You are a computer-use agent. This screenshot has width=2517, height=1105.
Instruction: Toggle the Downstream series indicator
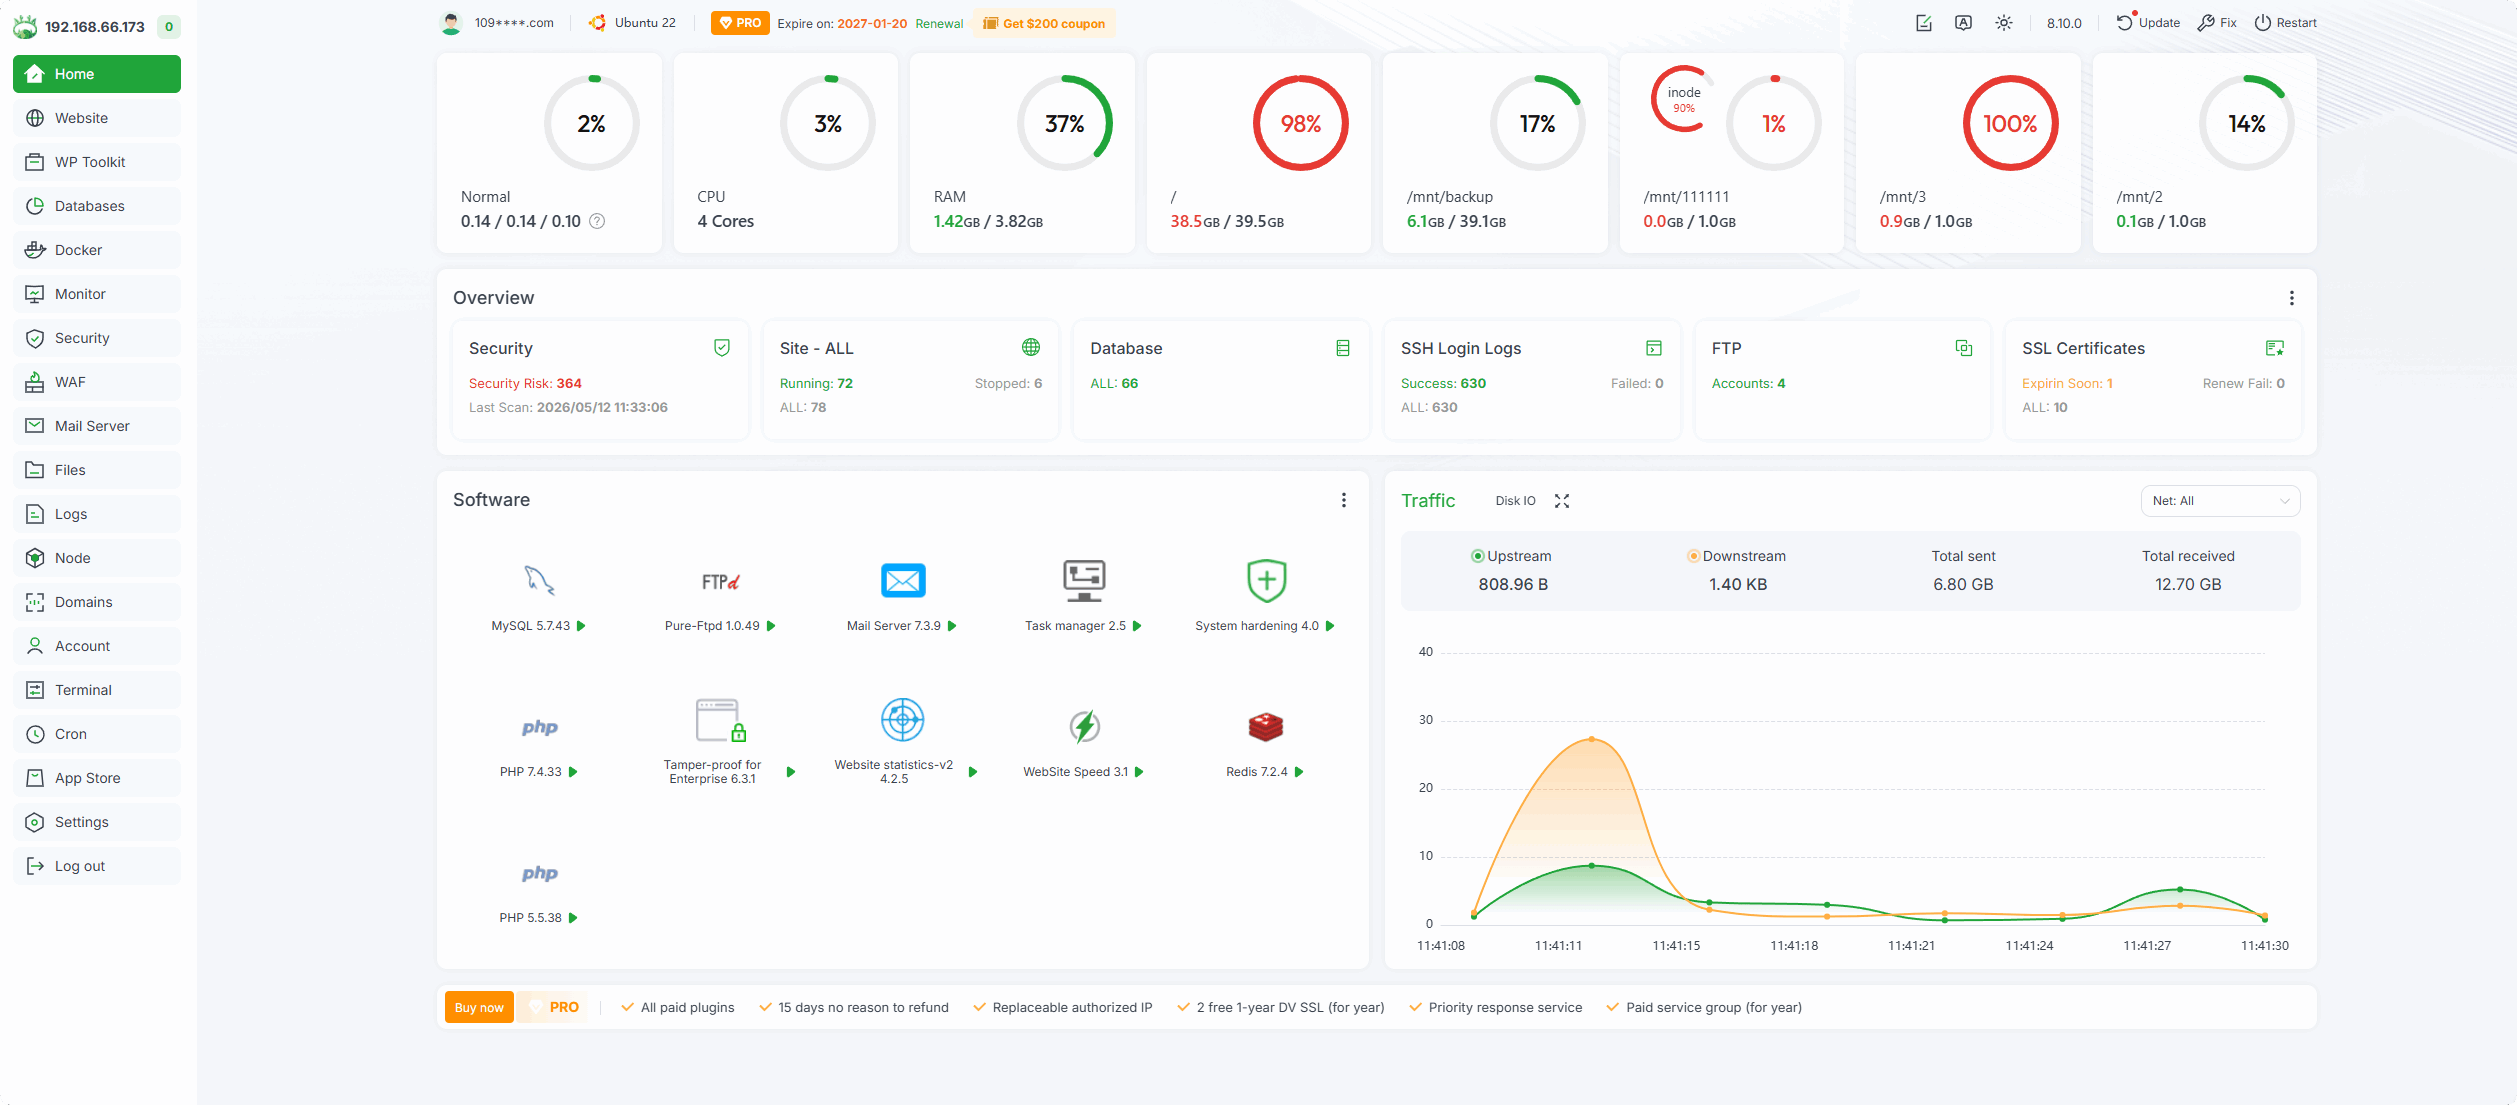coord(1693,556)
